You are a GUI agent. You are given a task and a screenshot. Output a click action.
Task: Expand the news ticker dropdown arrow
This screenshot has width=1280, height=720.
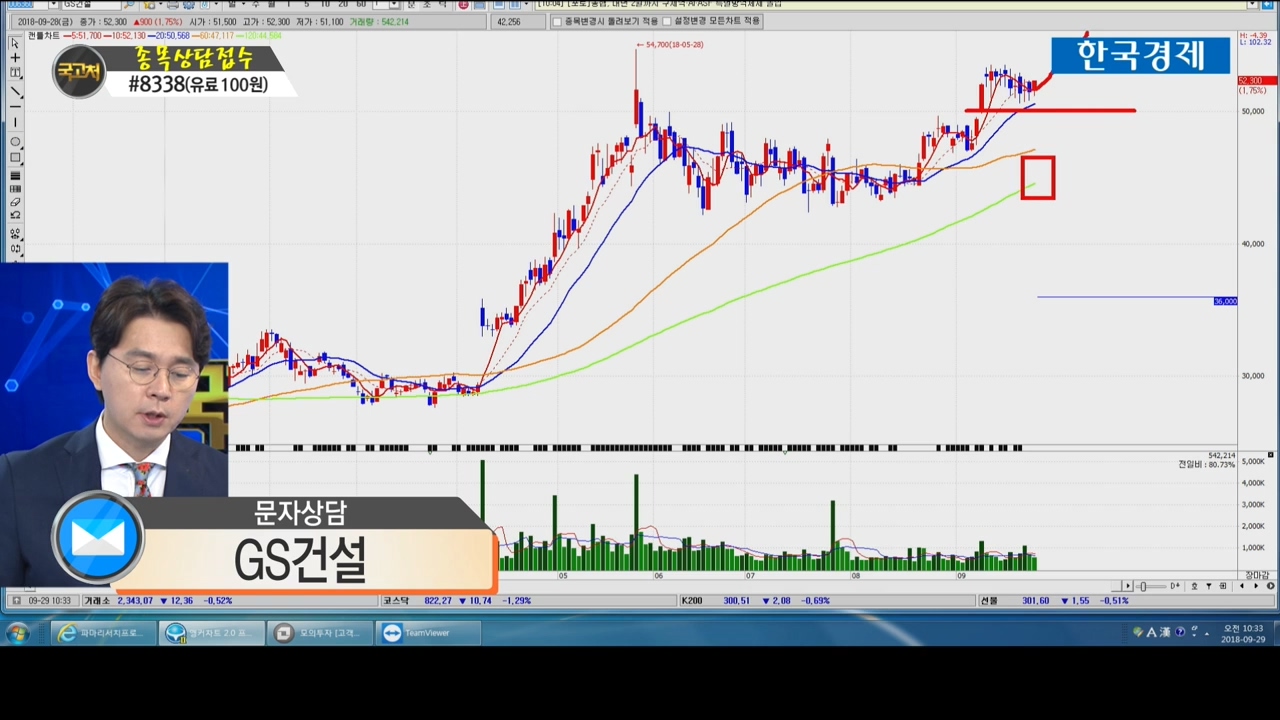pos(1253,5)
